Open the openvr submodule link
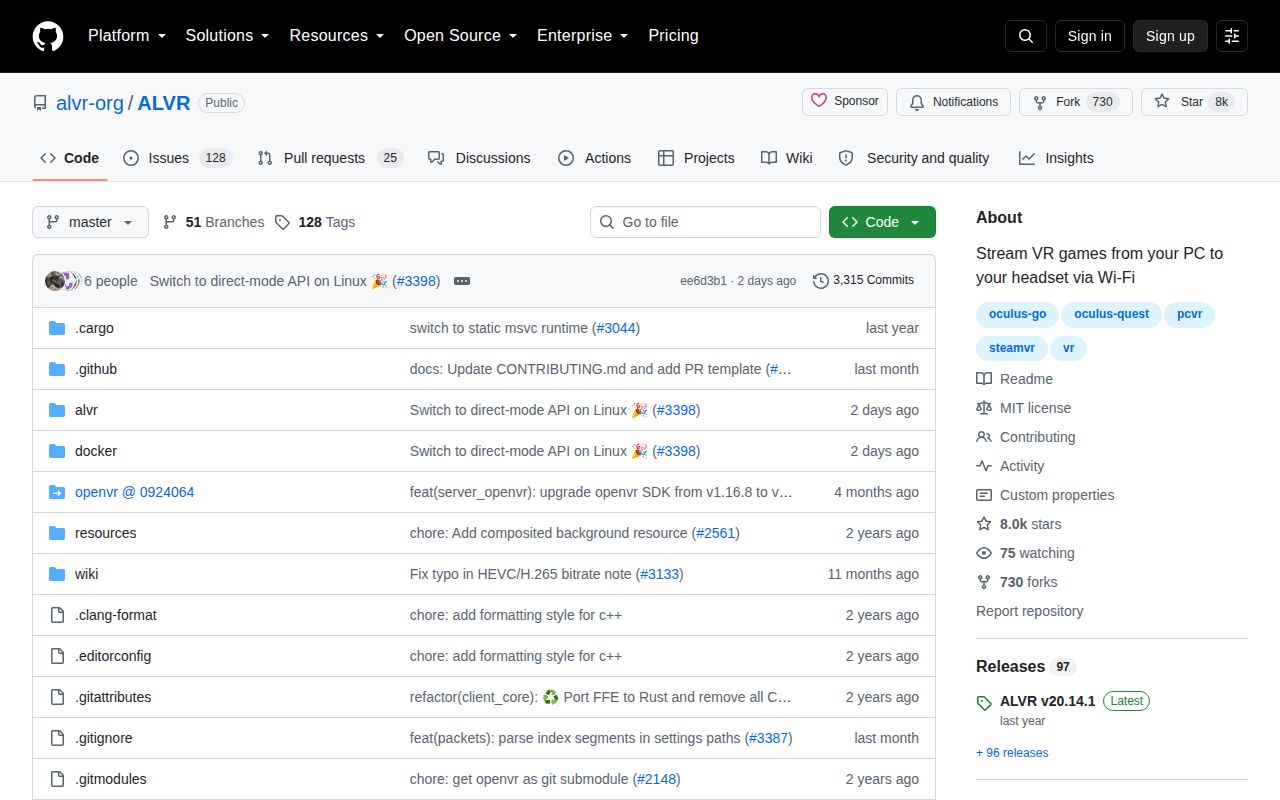Screen dimensions: 1280x800 pos(134,492)
